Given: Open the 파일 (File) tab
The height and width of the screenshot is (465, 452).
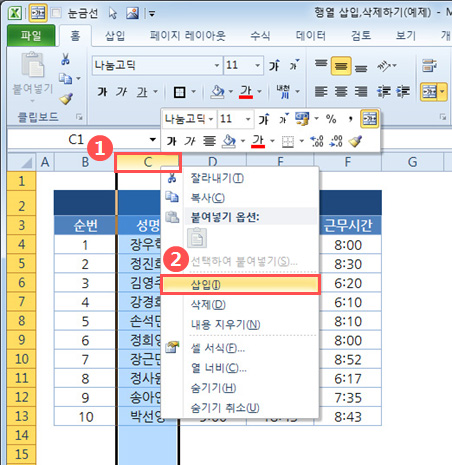Looking at the screenshot, I should pyautogui.click(x=31, y=35).
